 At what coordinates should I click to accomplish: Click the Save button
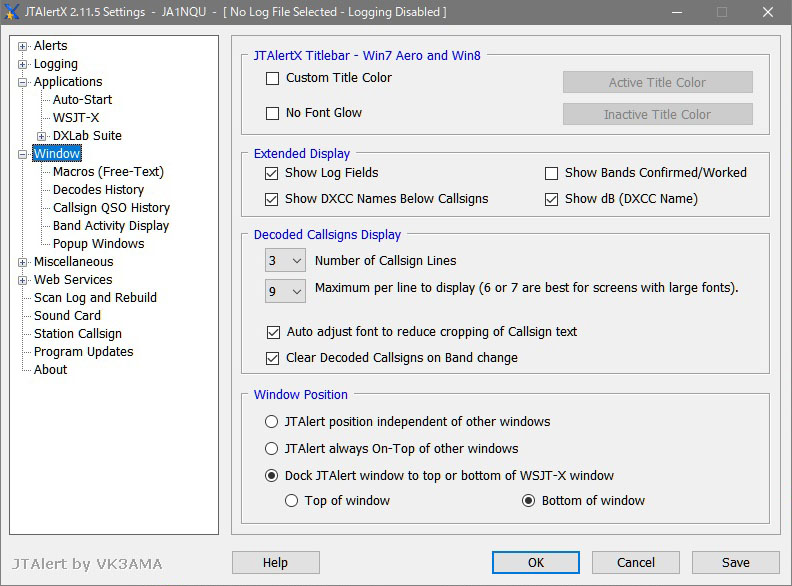coord(735,563)
